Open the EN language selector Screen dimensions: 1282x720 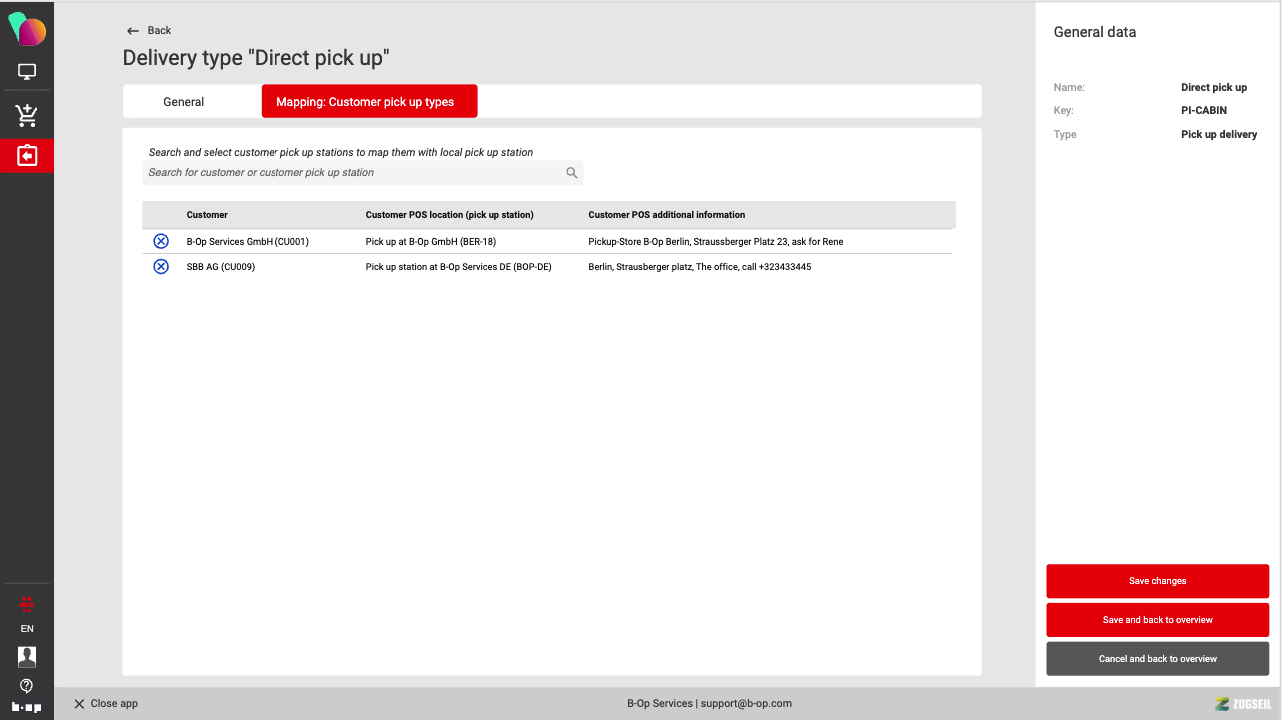tap(27, 629)
